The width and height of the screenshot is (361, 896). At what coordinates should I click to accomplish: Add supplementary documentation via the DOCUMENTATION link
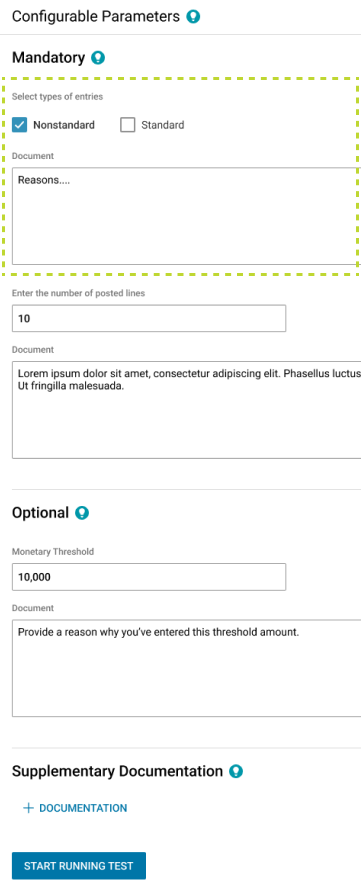[83, 808]
